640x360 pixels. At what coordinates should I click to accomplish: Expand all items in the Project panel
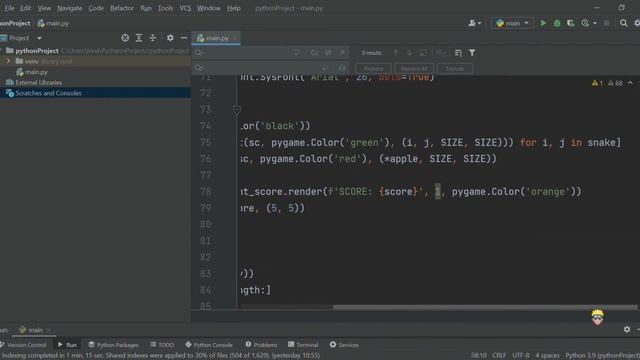coord(139,38)
